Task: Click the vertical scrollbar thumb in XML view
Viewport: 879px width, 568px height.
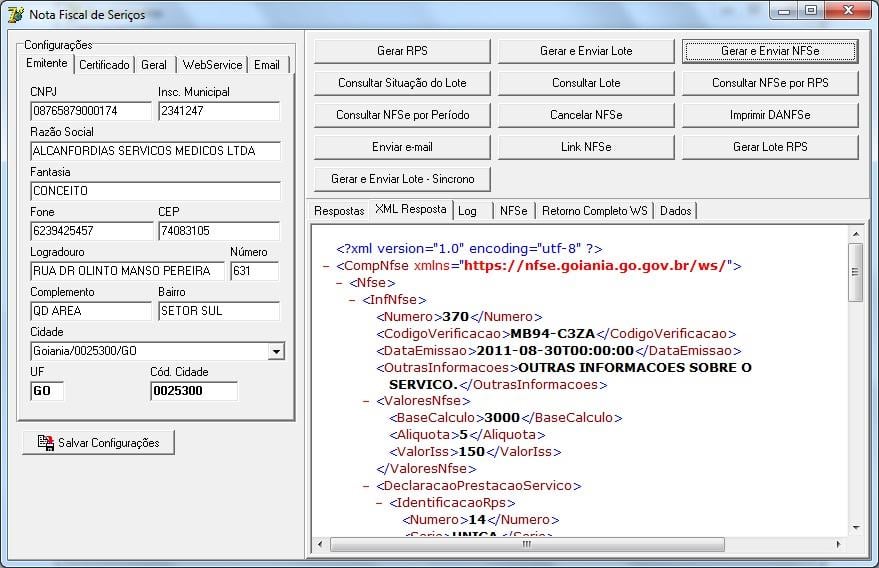Action: point(855,272)
